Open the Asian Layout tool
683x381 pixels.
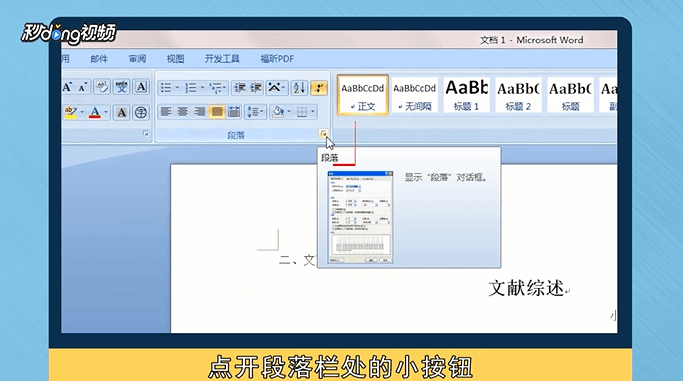pos(274,88)
